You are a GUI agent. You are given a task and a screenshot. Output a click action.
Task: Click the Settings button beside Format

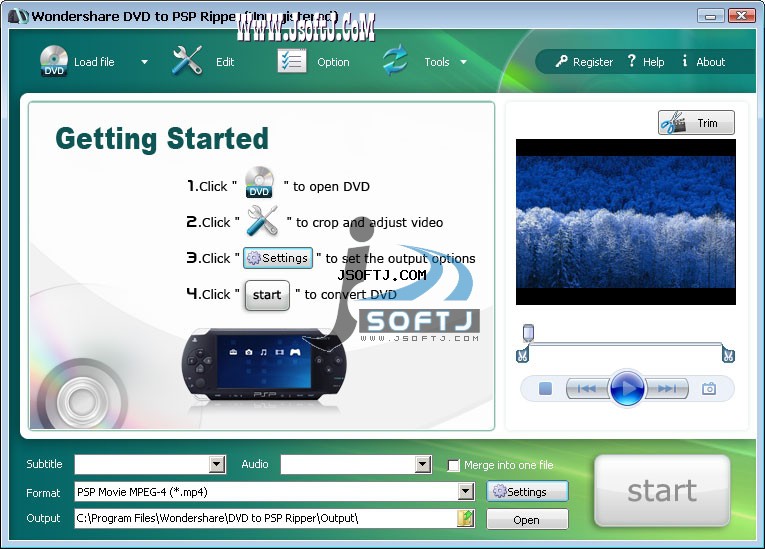click(527, 491)
